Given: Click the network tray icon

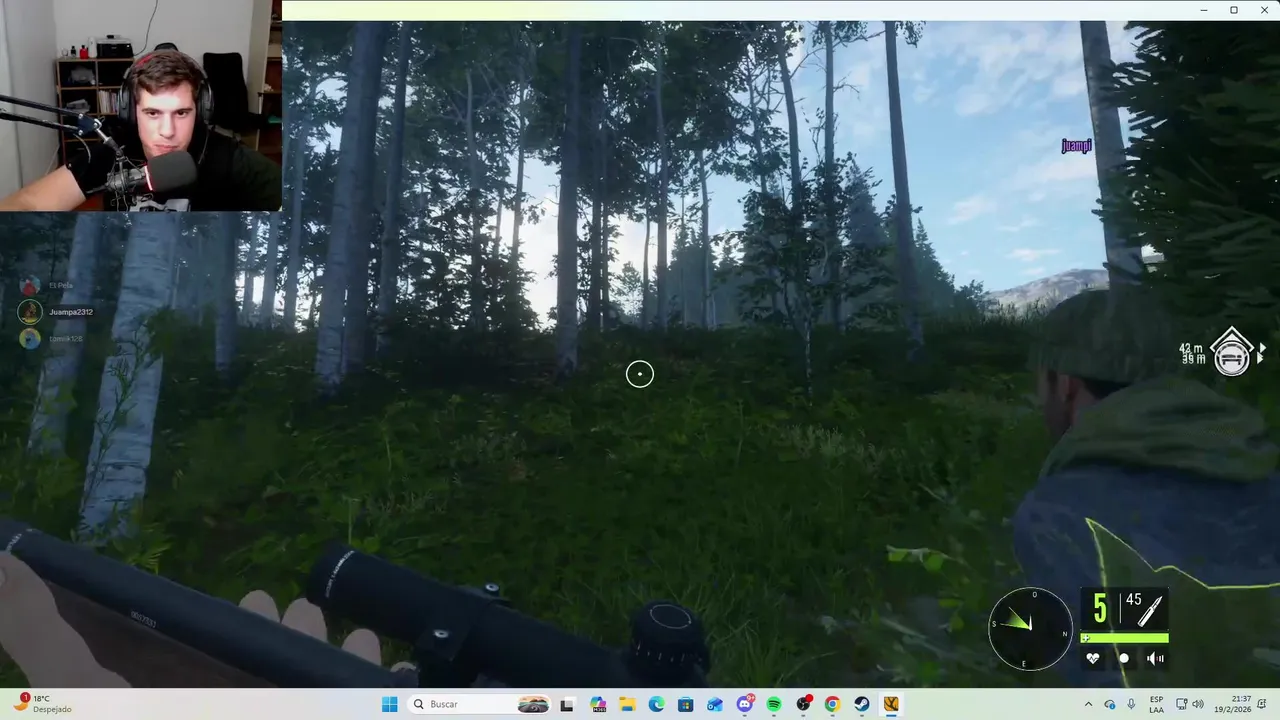Looking at the screenshot, I should pyautogui.click(x=1181, y=704).
